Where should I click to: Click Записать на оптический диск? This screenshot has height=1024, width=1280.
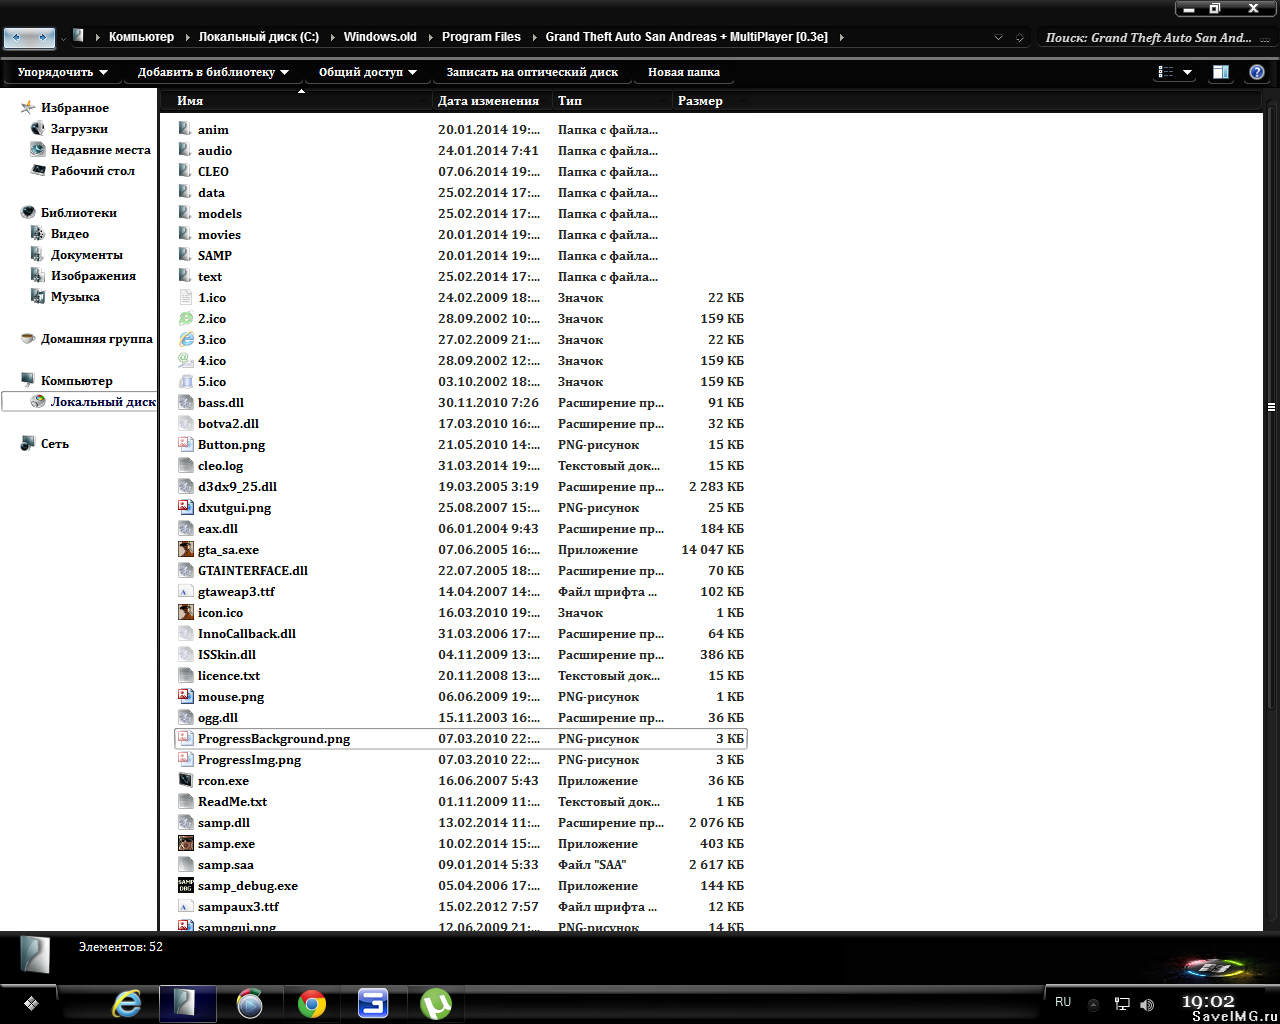[x=532, y=72]
